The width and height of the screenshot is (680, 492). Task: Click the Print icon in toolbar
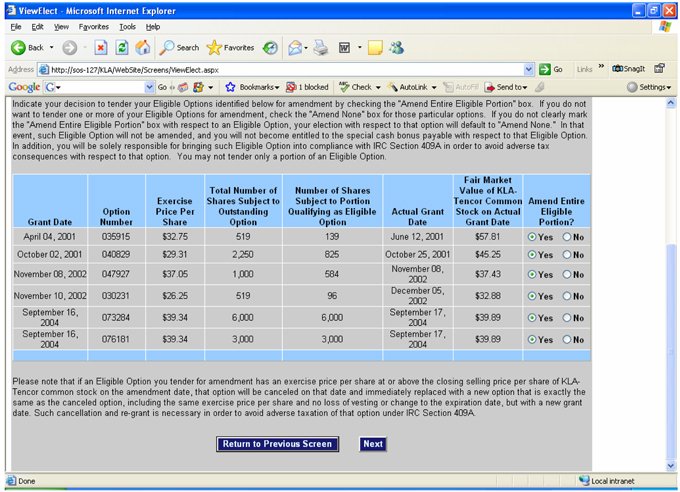pyautogui.click(x=321, y=47)
